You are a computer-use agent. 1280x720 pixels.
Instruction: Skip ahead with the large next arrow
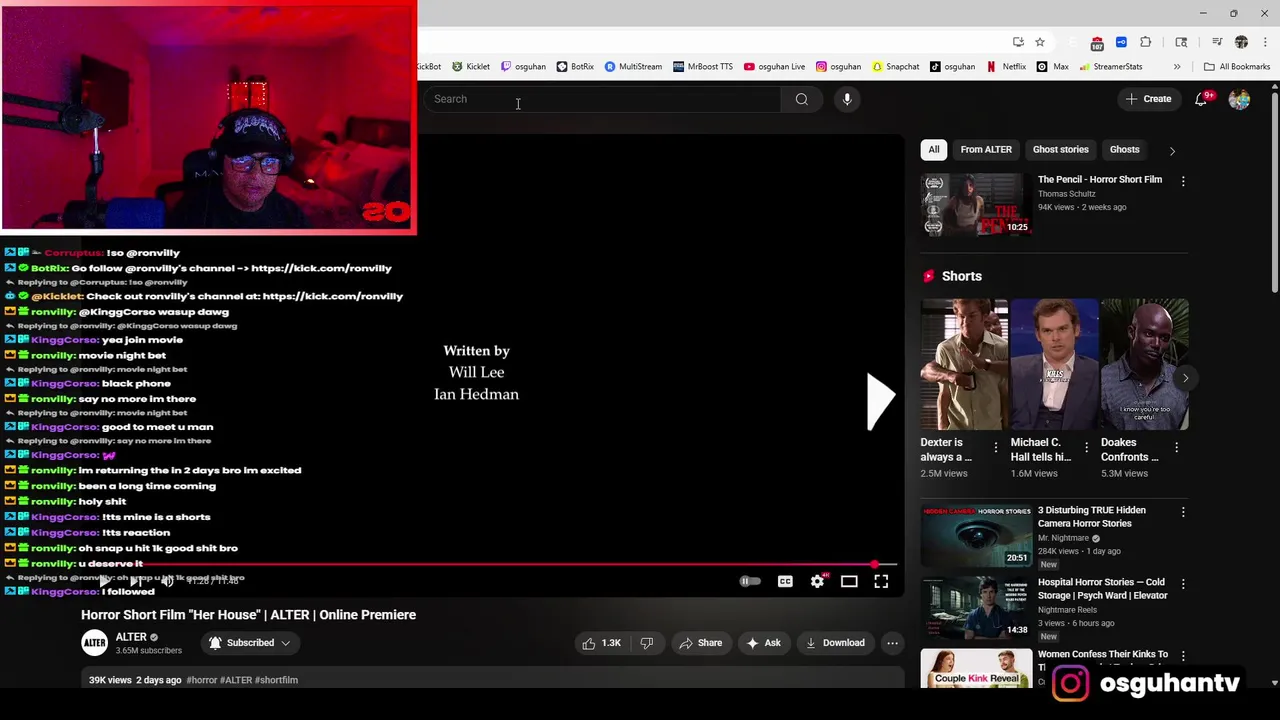880,402
